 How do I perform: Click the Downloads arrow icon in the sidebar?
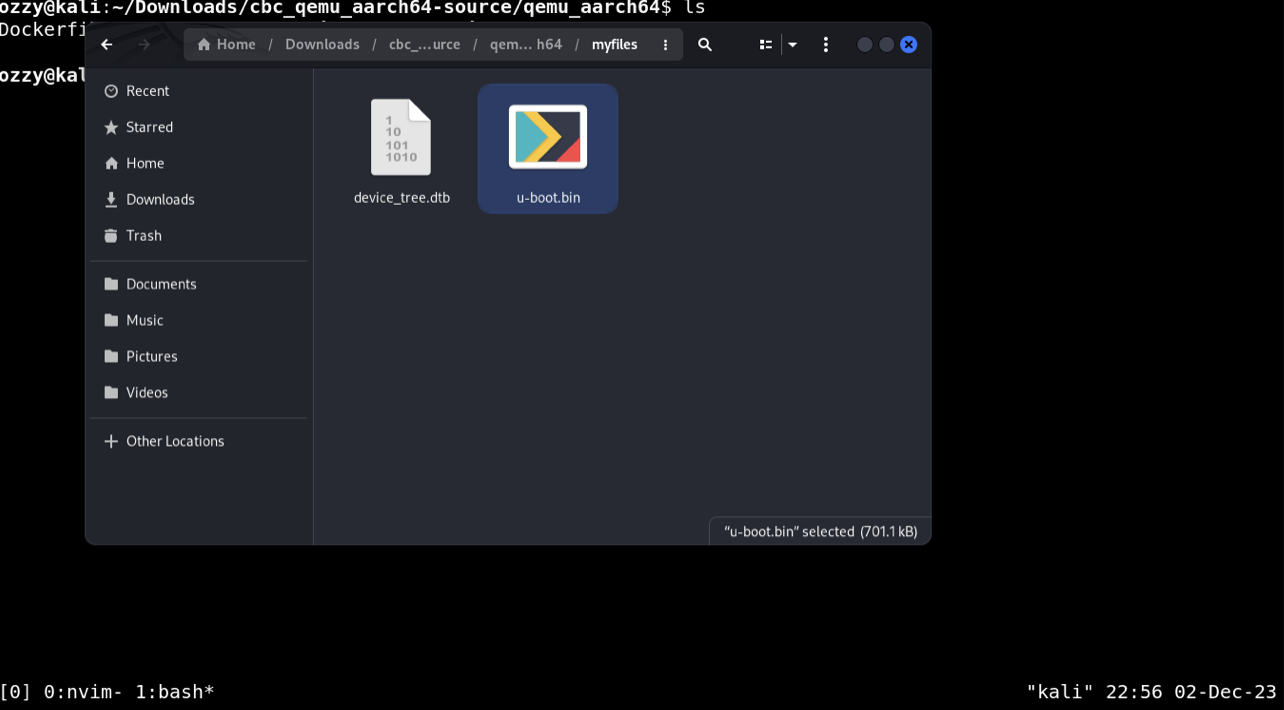111,199
